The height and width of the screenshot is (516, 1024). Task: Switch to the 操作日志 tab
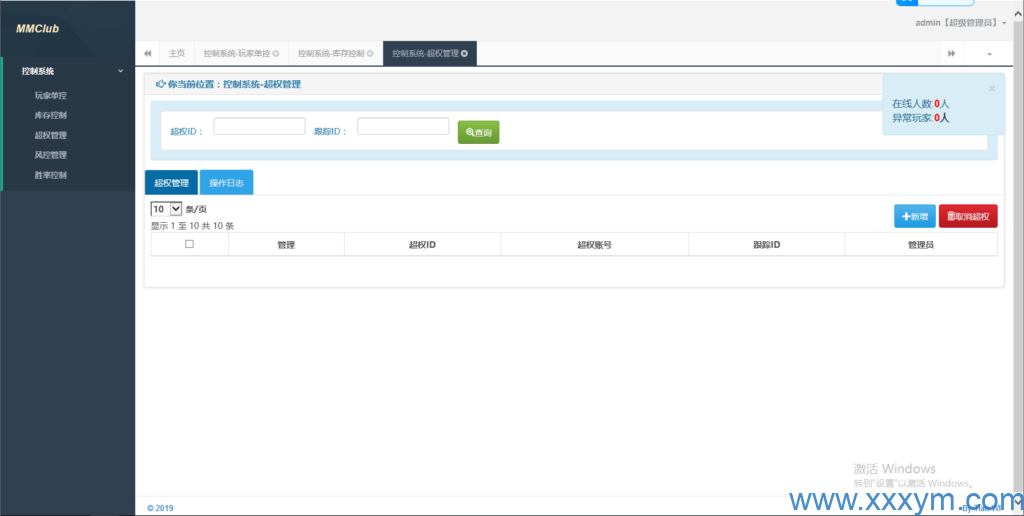226,183
